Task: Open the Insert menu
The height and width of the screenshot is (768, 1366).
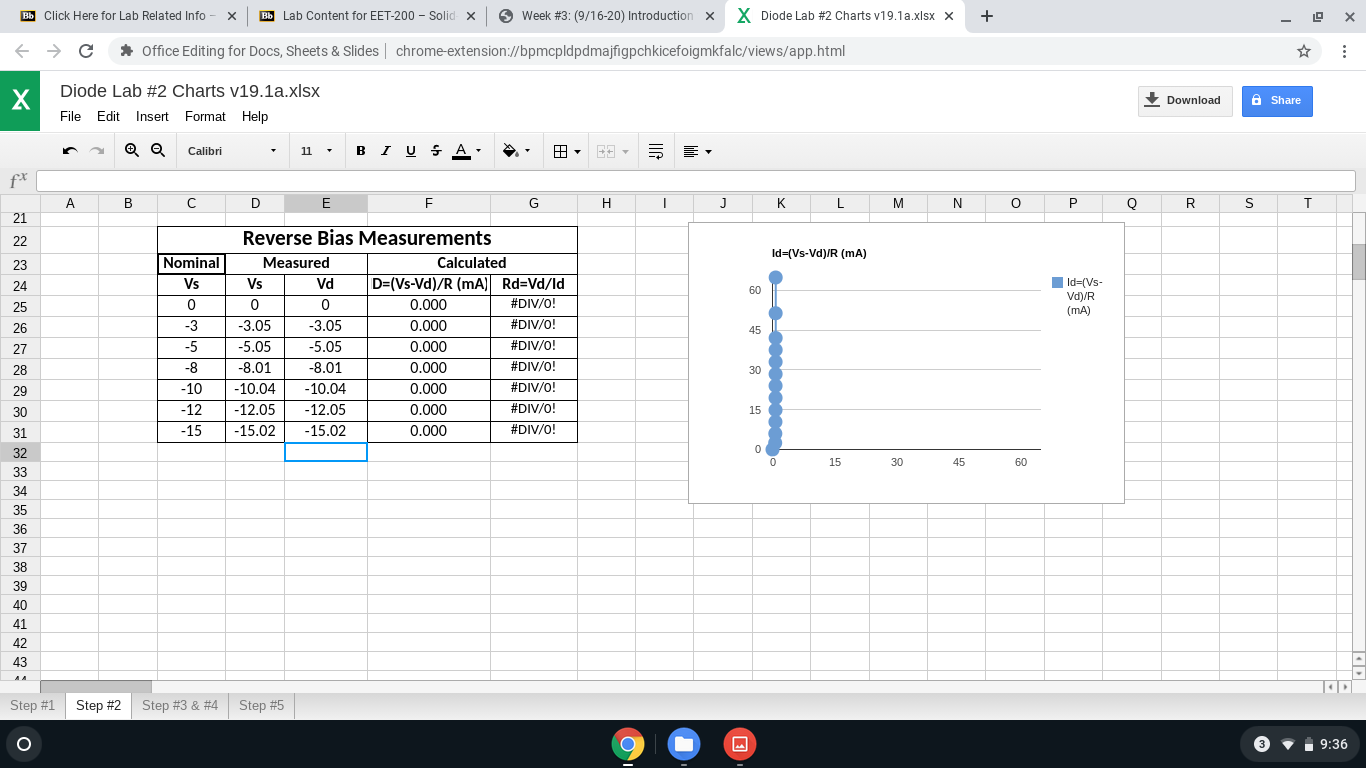Action: point(152,116)
